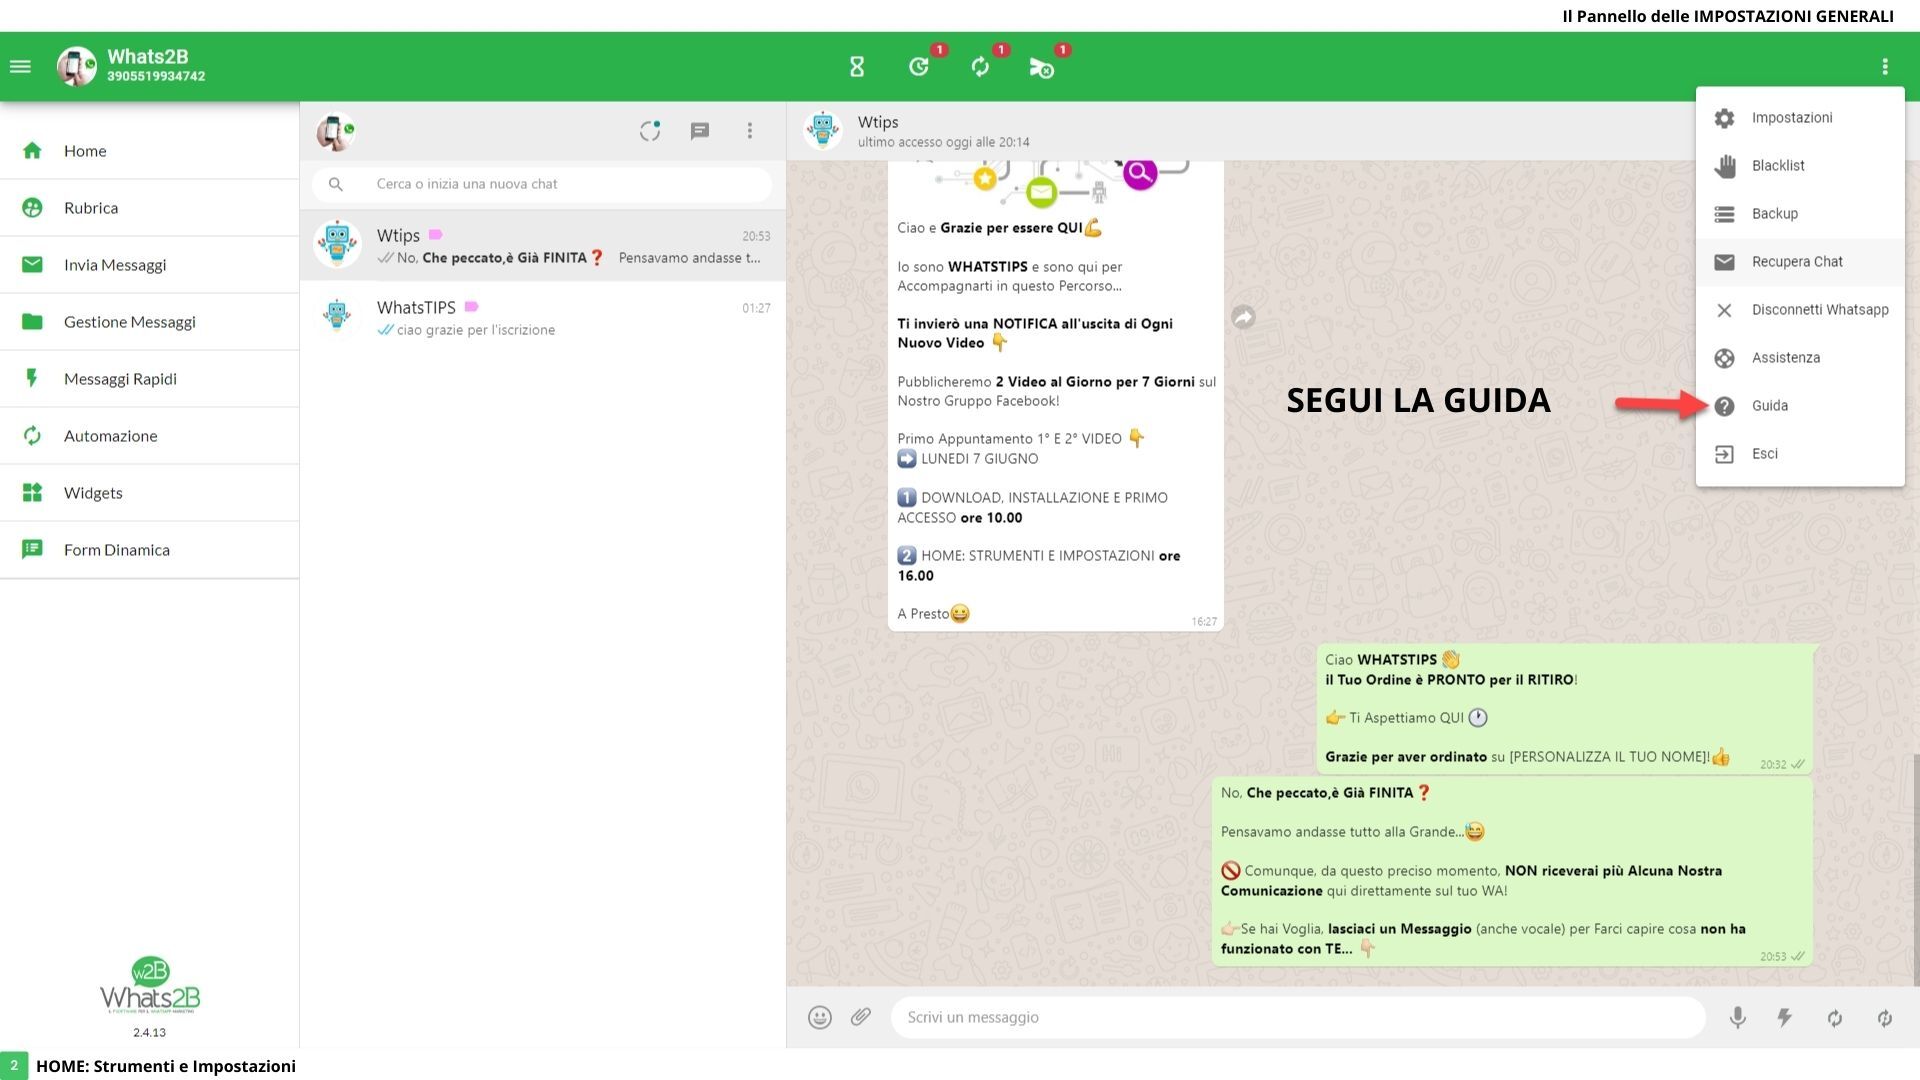This screenshot has width=1920, height=1080.
Task: Insert a quick message with lightning icon
Action: pos(1785,1018)
